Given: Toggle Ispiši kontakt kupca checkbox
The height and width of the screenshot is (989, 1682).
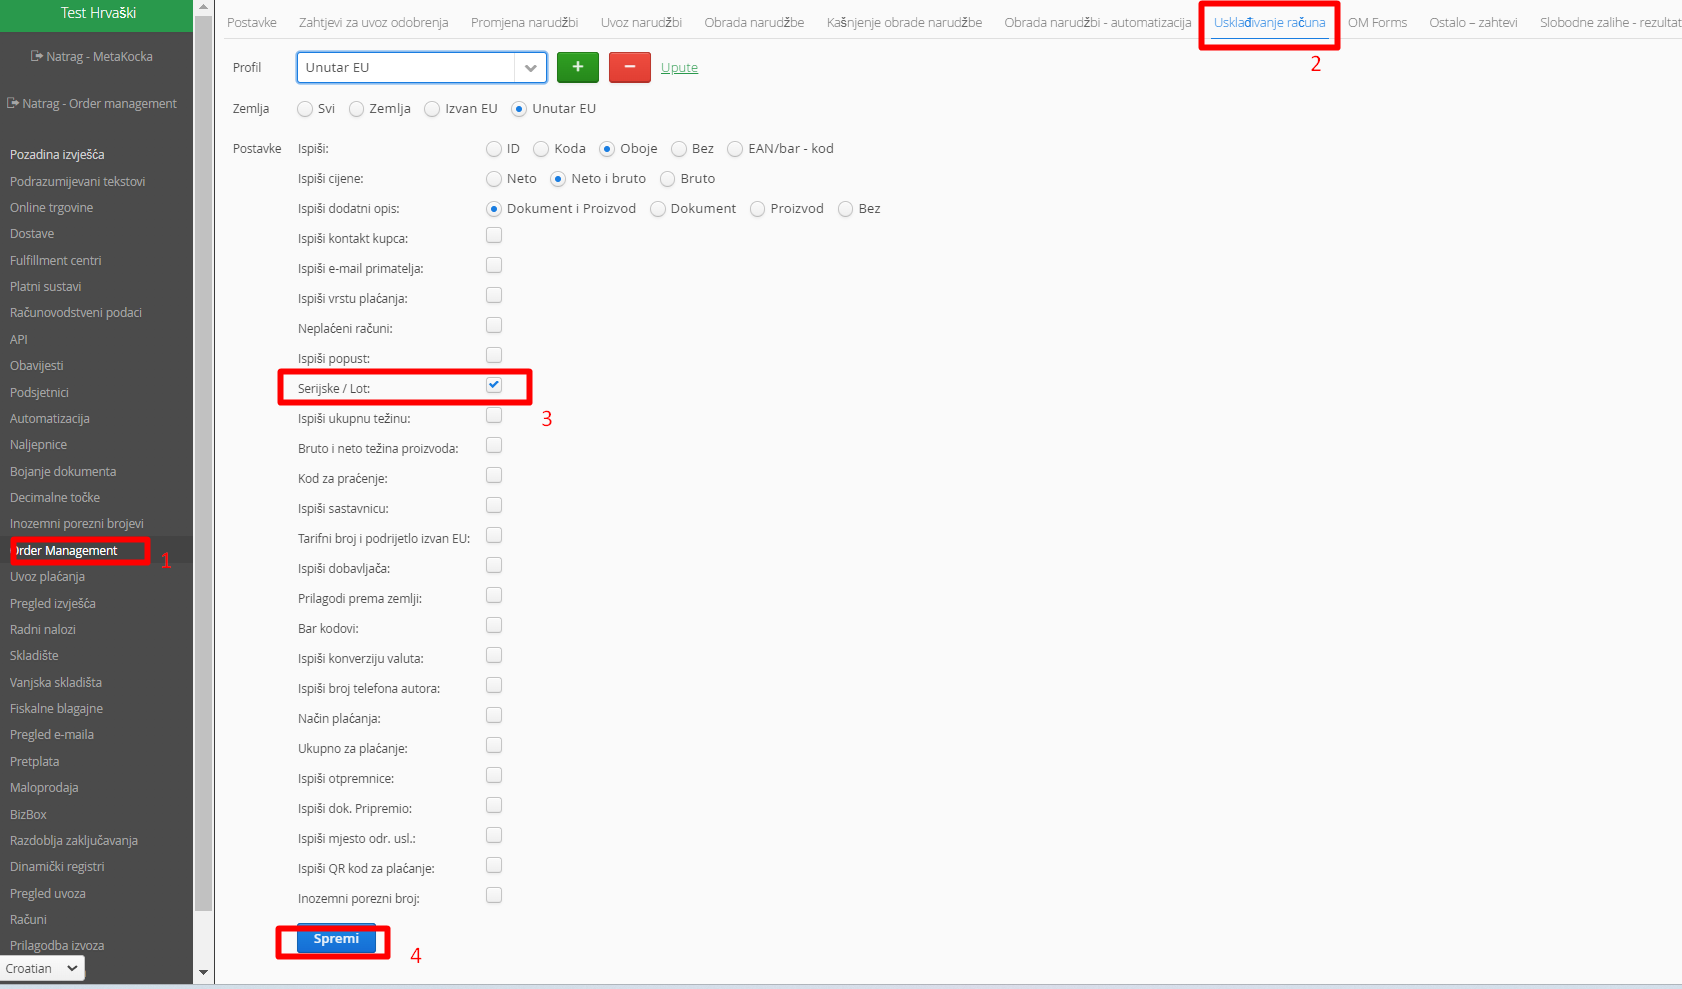Looking at the screenshot, I should click(494, 235).
